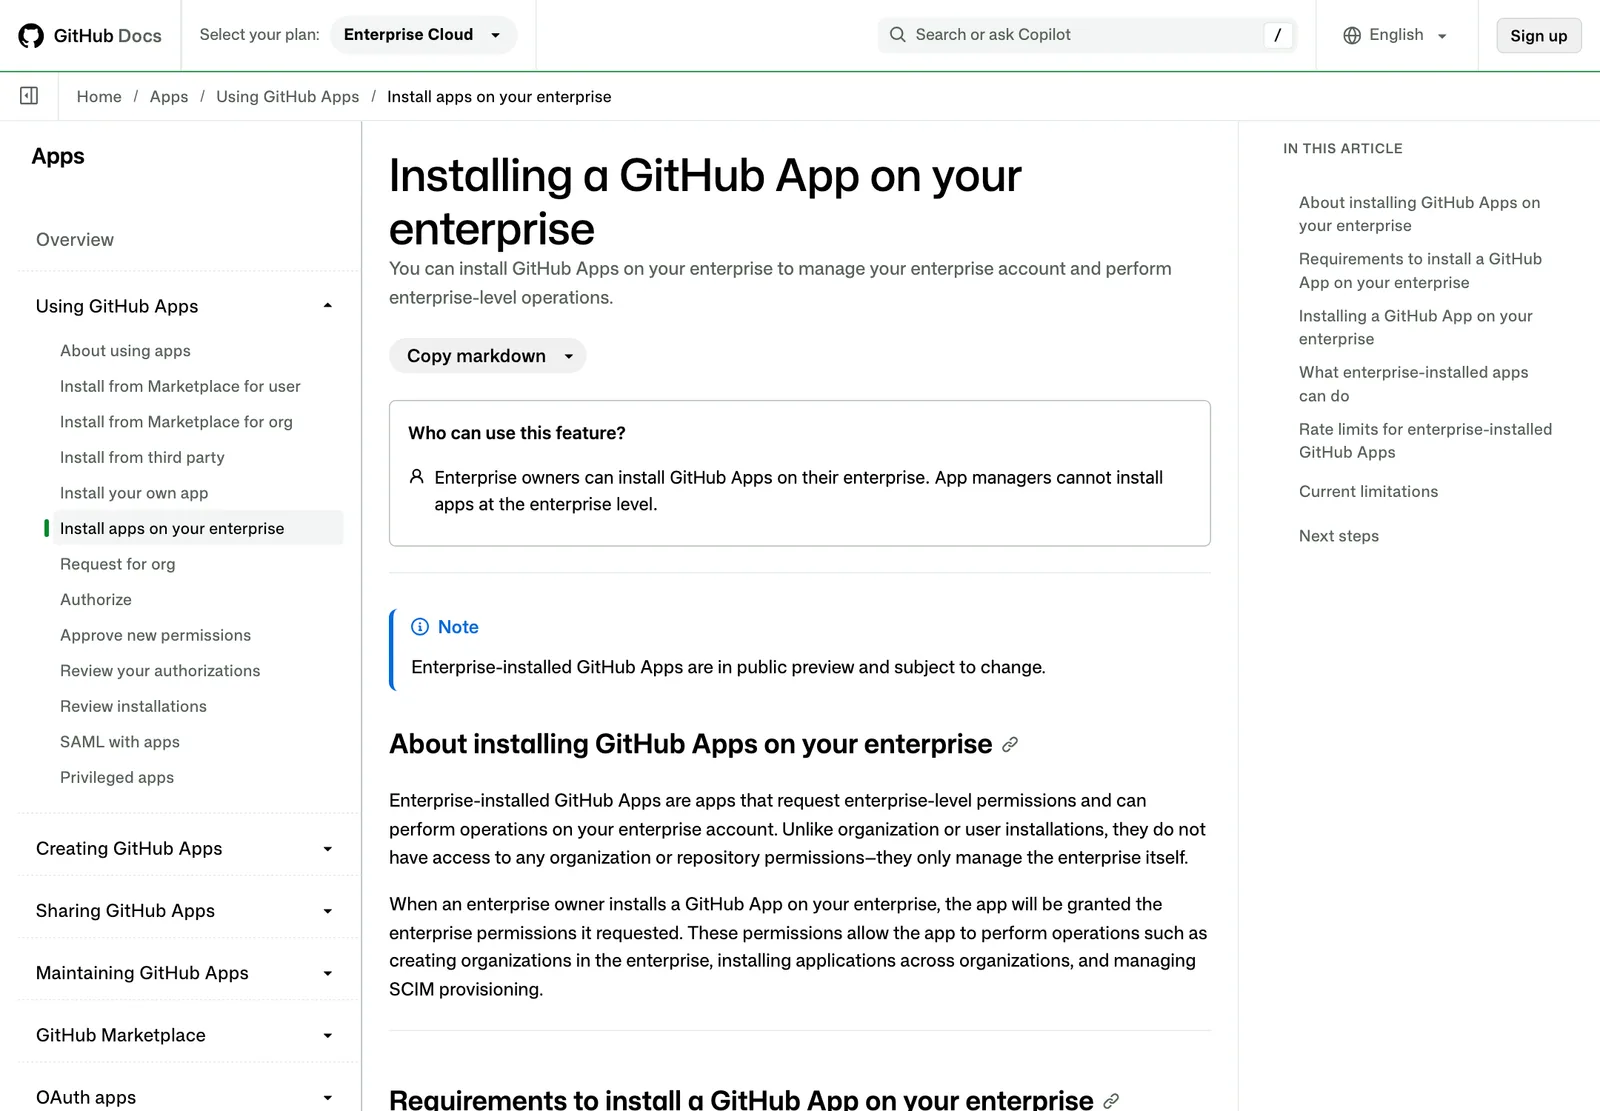Click Using GitHub Apps breadcrumb link
The image size is (1600, 1111).
[288, 96]
